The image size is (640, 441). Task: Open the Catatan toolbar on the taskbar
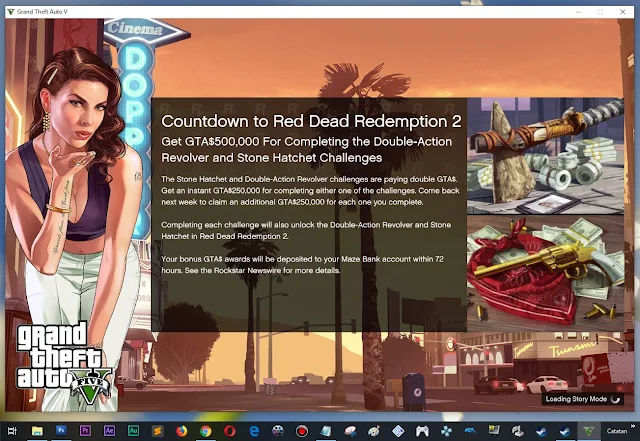616,431
